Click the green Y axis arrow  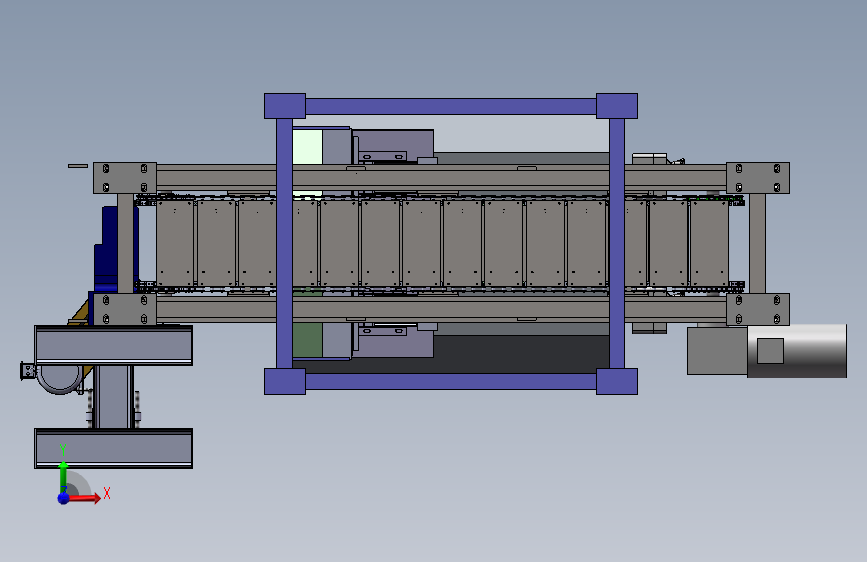[63, 477]
